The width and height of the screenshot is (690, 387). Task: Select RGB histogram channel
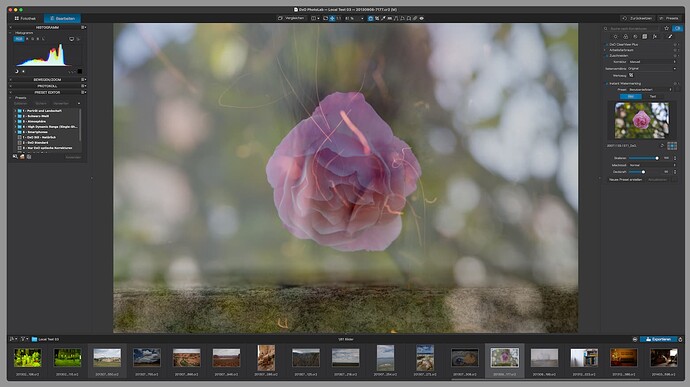pyautogui.click(x=18, y=39)
